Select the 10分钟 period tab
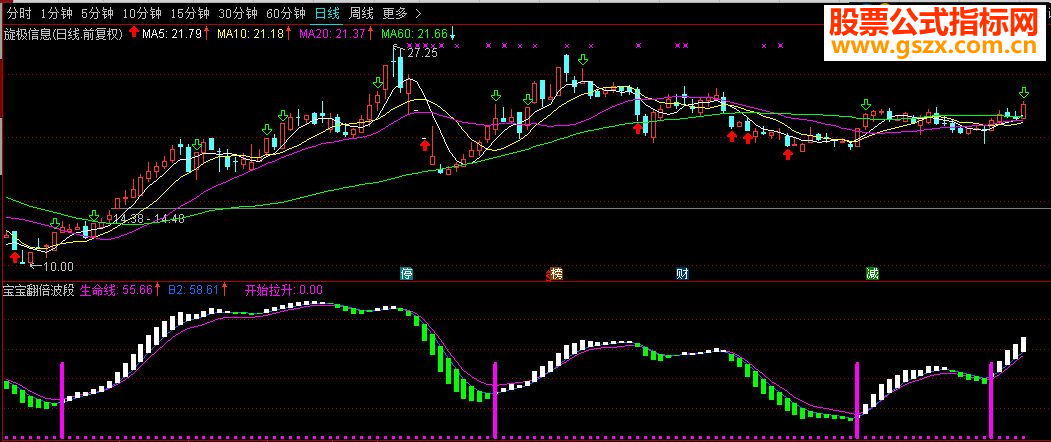Viewport: 1051px width, 442px height. click(x=142, y=13)
